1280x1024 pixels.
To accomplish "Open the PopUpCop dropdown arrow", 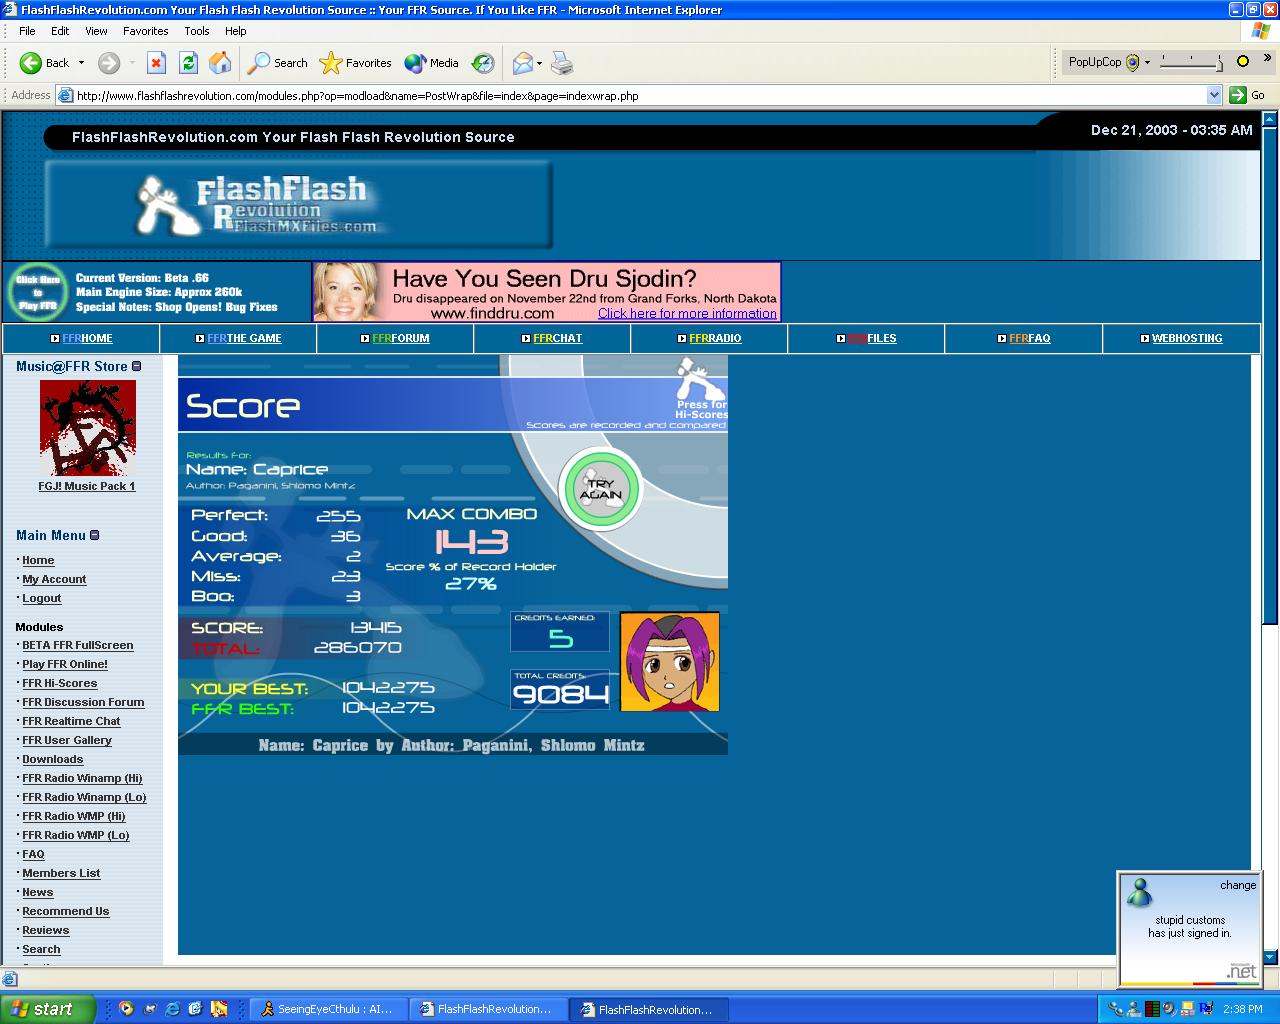I will [x=1147, y=62].
